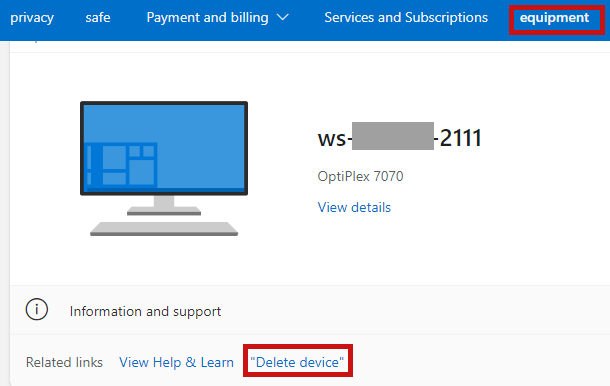610x386 pixels.
Task: Click the desktop computer device image
Action: [164, 168]
